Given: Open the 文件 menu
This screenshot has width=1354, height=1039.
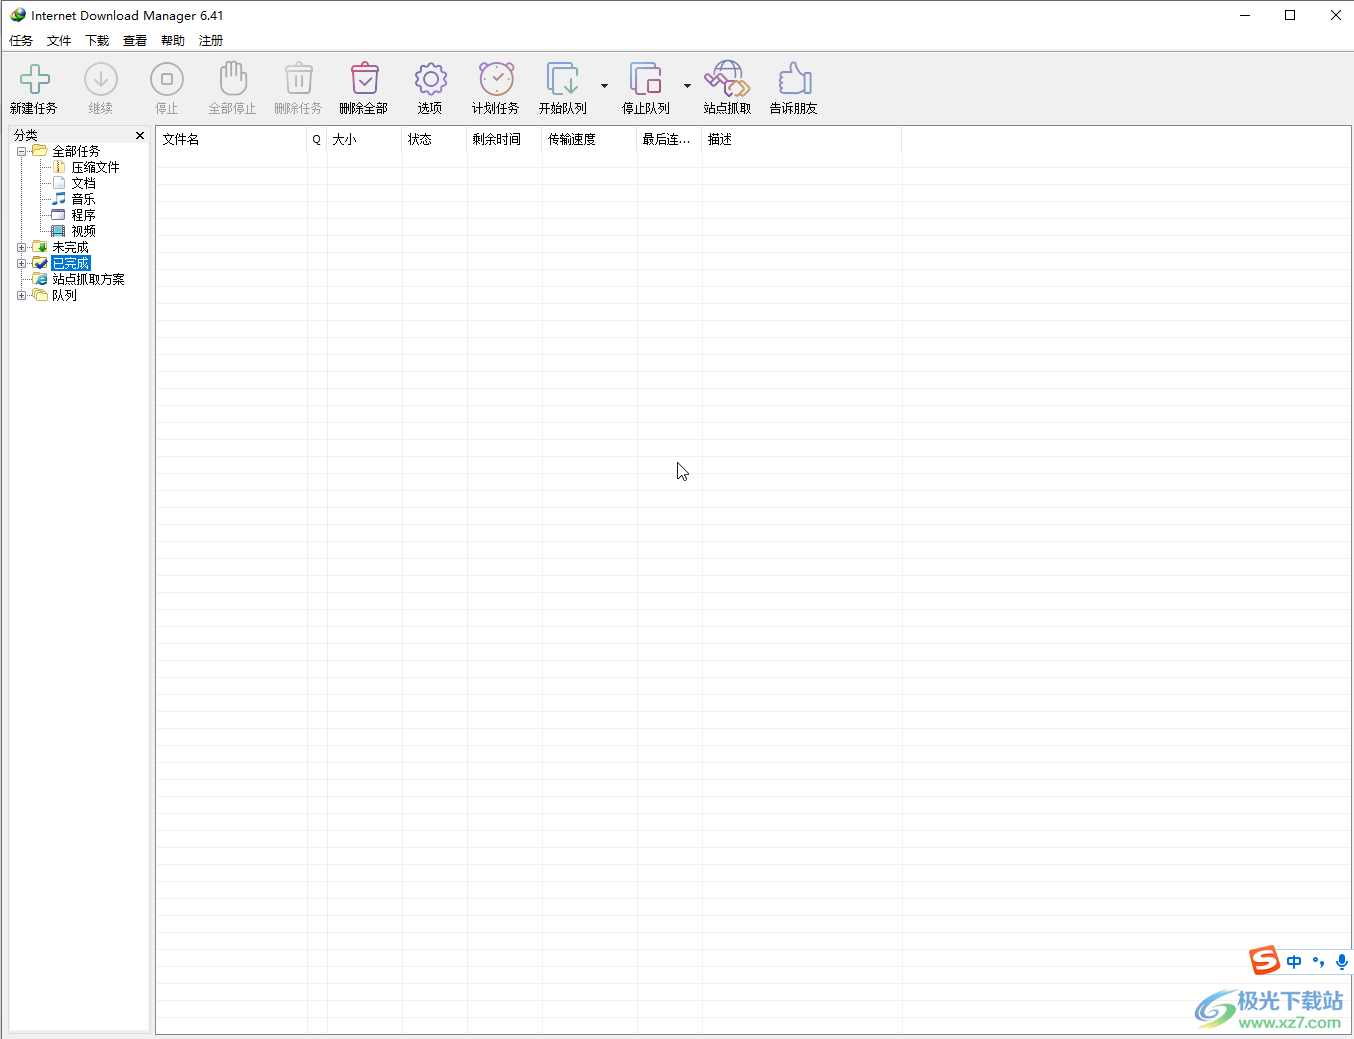Looking at the screenshot, I should (59, 41).
